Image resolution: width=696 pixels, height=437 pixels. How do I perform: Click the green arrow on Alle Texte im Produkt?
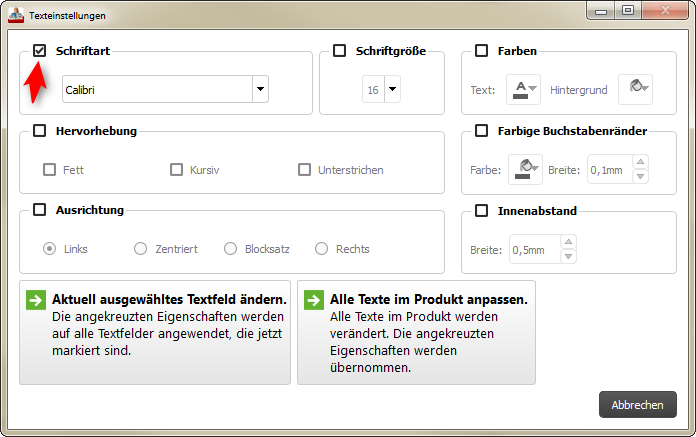(x=313, y=300)
